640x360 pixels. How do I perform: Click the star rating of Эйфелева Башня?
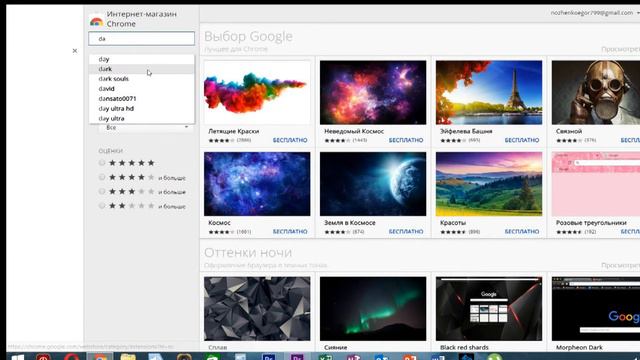pos(453,140)
